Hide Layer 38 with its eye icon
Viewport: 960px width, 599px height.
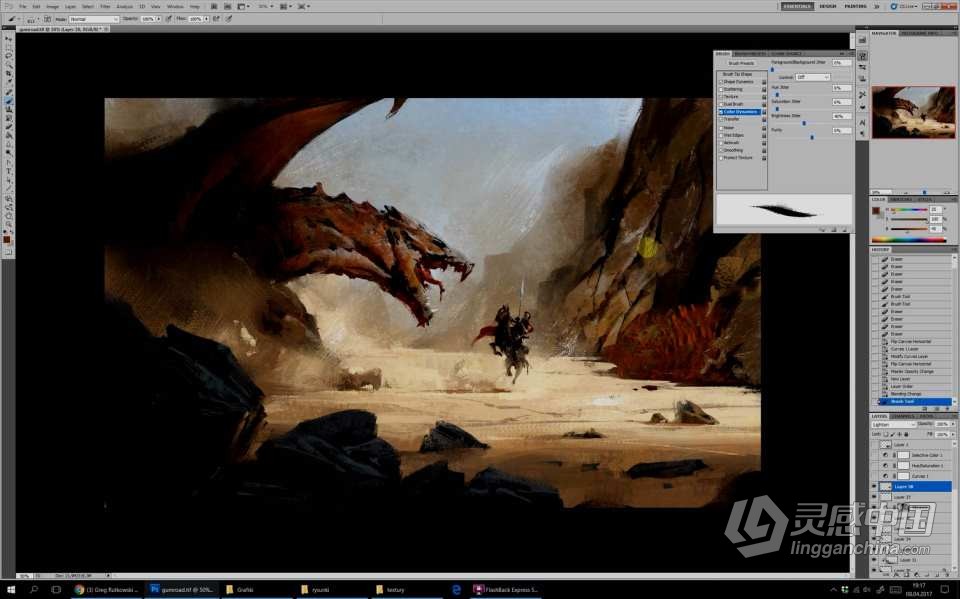point(874,486)
